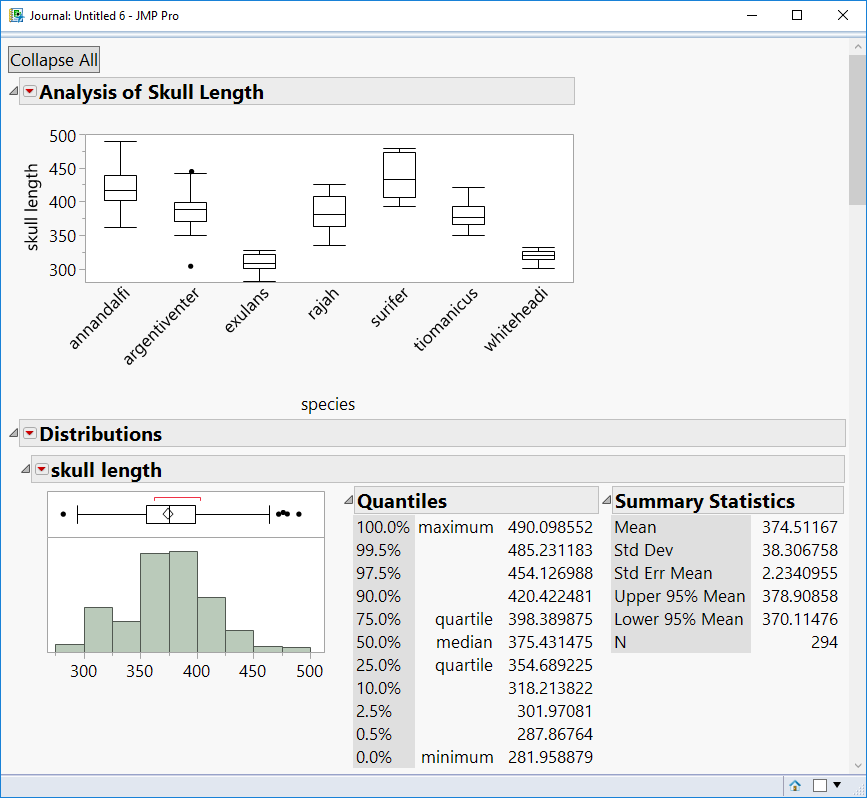Click the Upper 95% Mean label
The image size is (867, 798).
tap(680, 596)
